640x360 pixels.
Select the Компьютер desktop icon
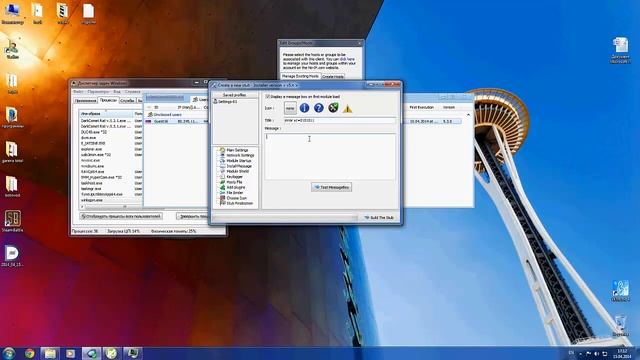pos(12,14)
